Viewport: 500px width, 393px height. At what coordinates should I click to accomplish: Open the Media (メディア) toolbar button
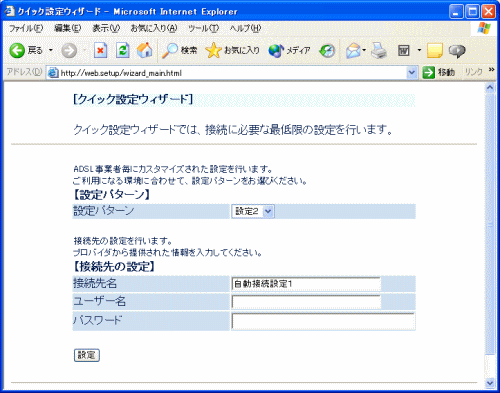[x=290, y=51]
